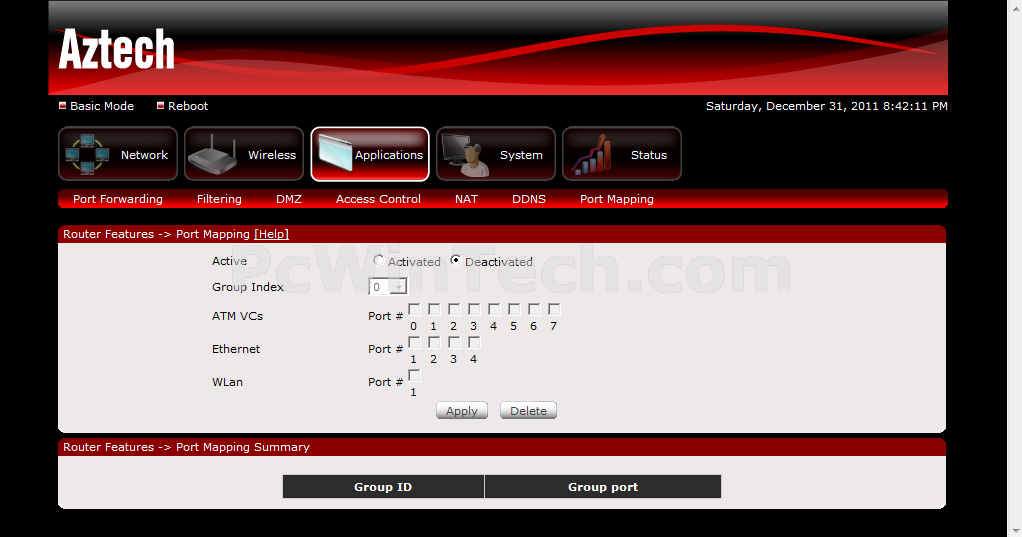Click the Apply button

(461, 411)
